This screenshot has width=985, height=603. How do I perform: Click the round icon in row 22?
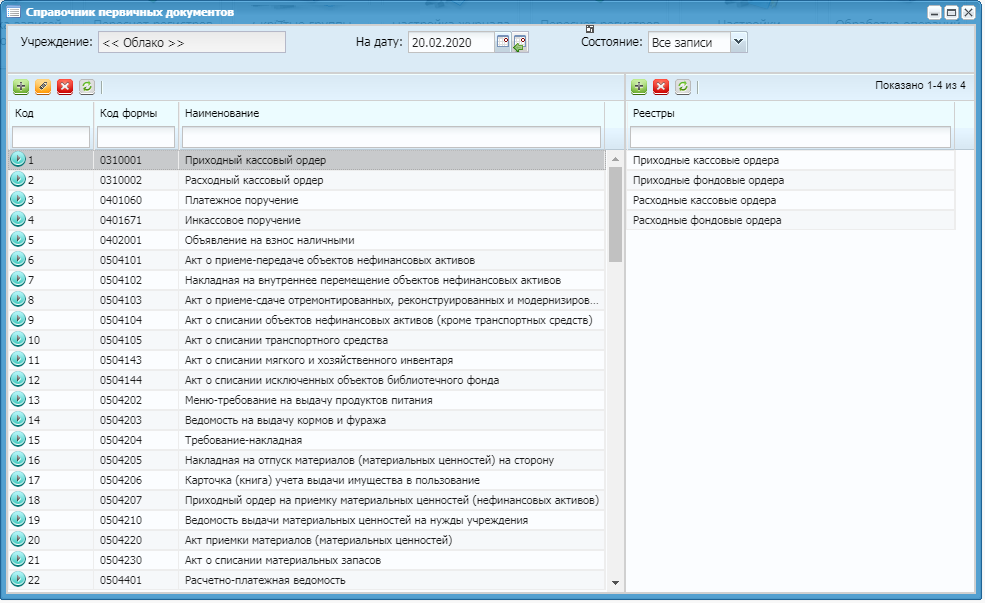click(18, 579)
